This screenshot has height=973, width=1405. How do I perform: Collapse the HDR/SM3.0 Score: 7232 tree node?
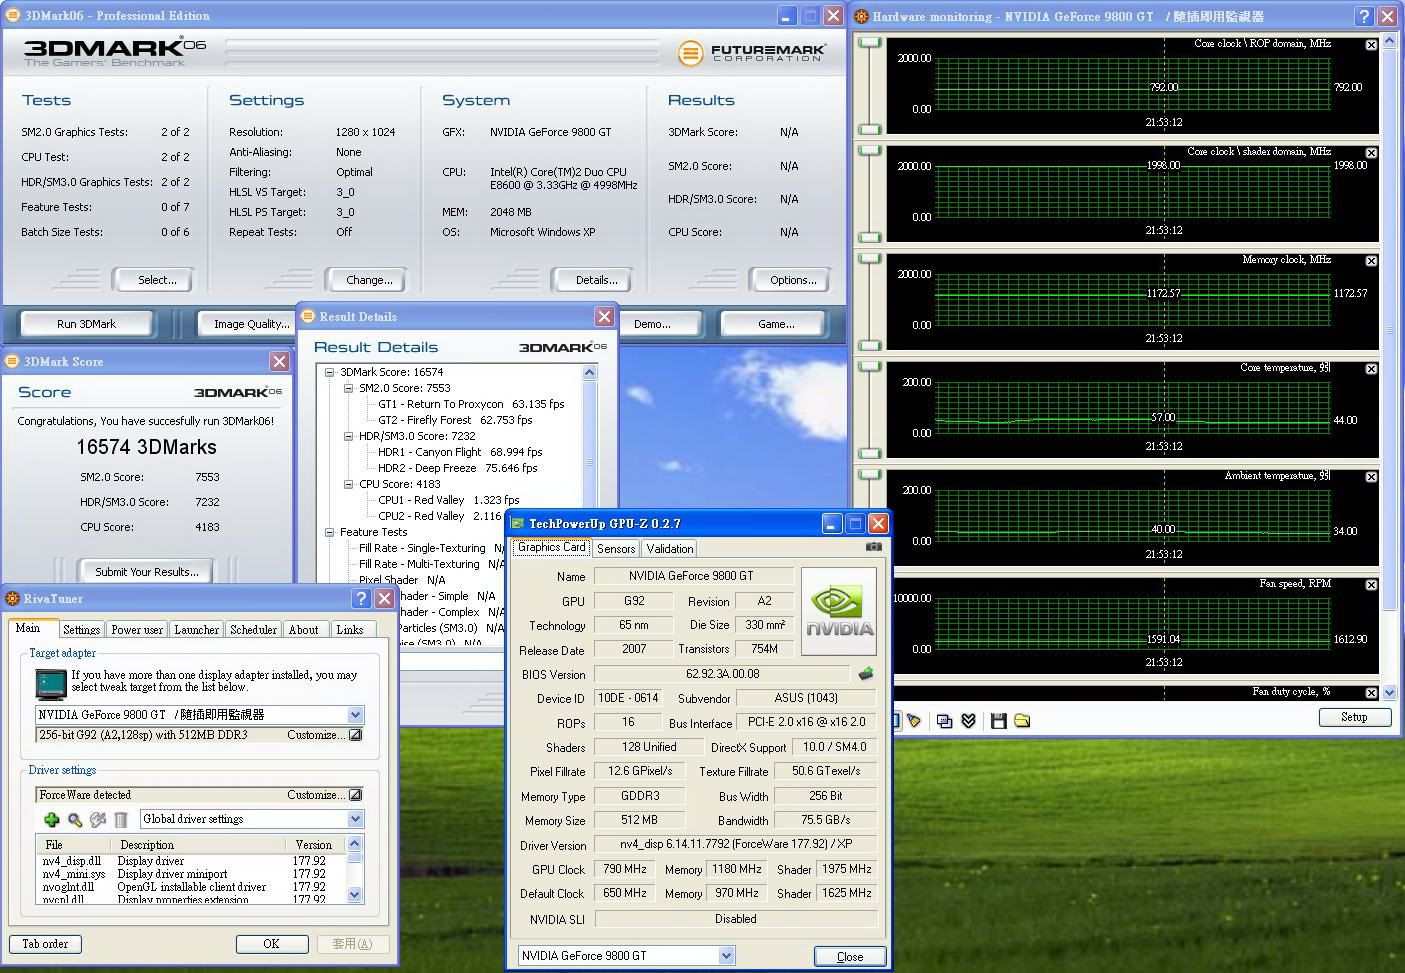tap(348, 436)
